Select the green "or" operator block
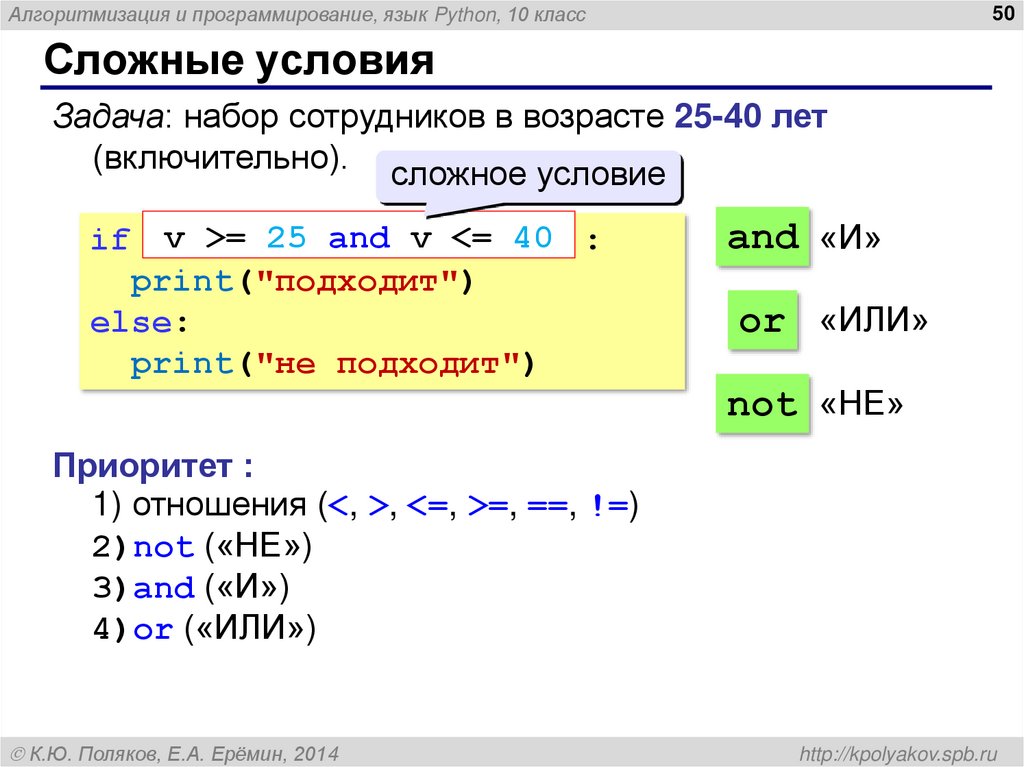1024x767 pixels. click(x=762, y=321)
